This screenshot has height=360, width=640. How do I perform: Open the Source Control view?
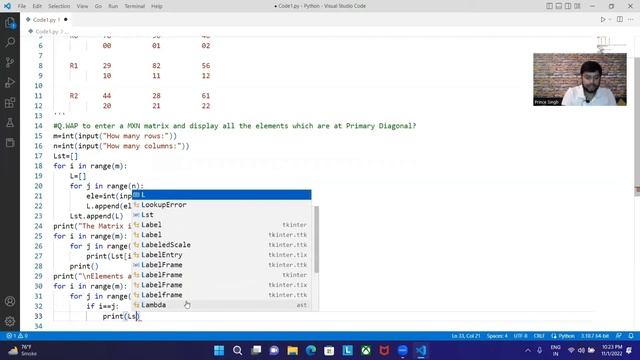tap(10, 62)
